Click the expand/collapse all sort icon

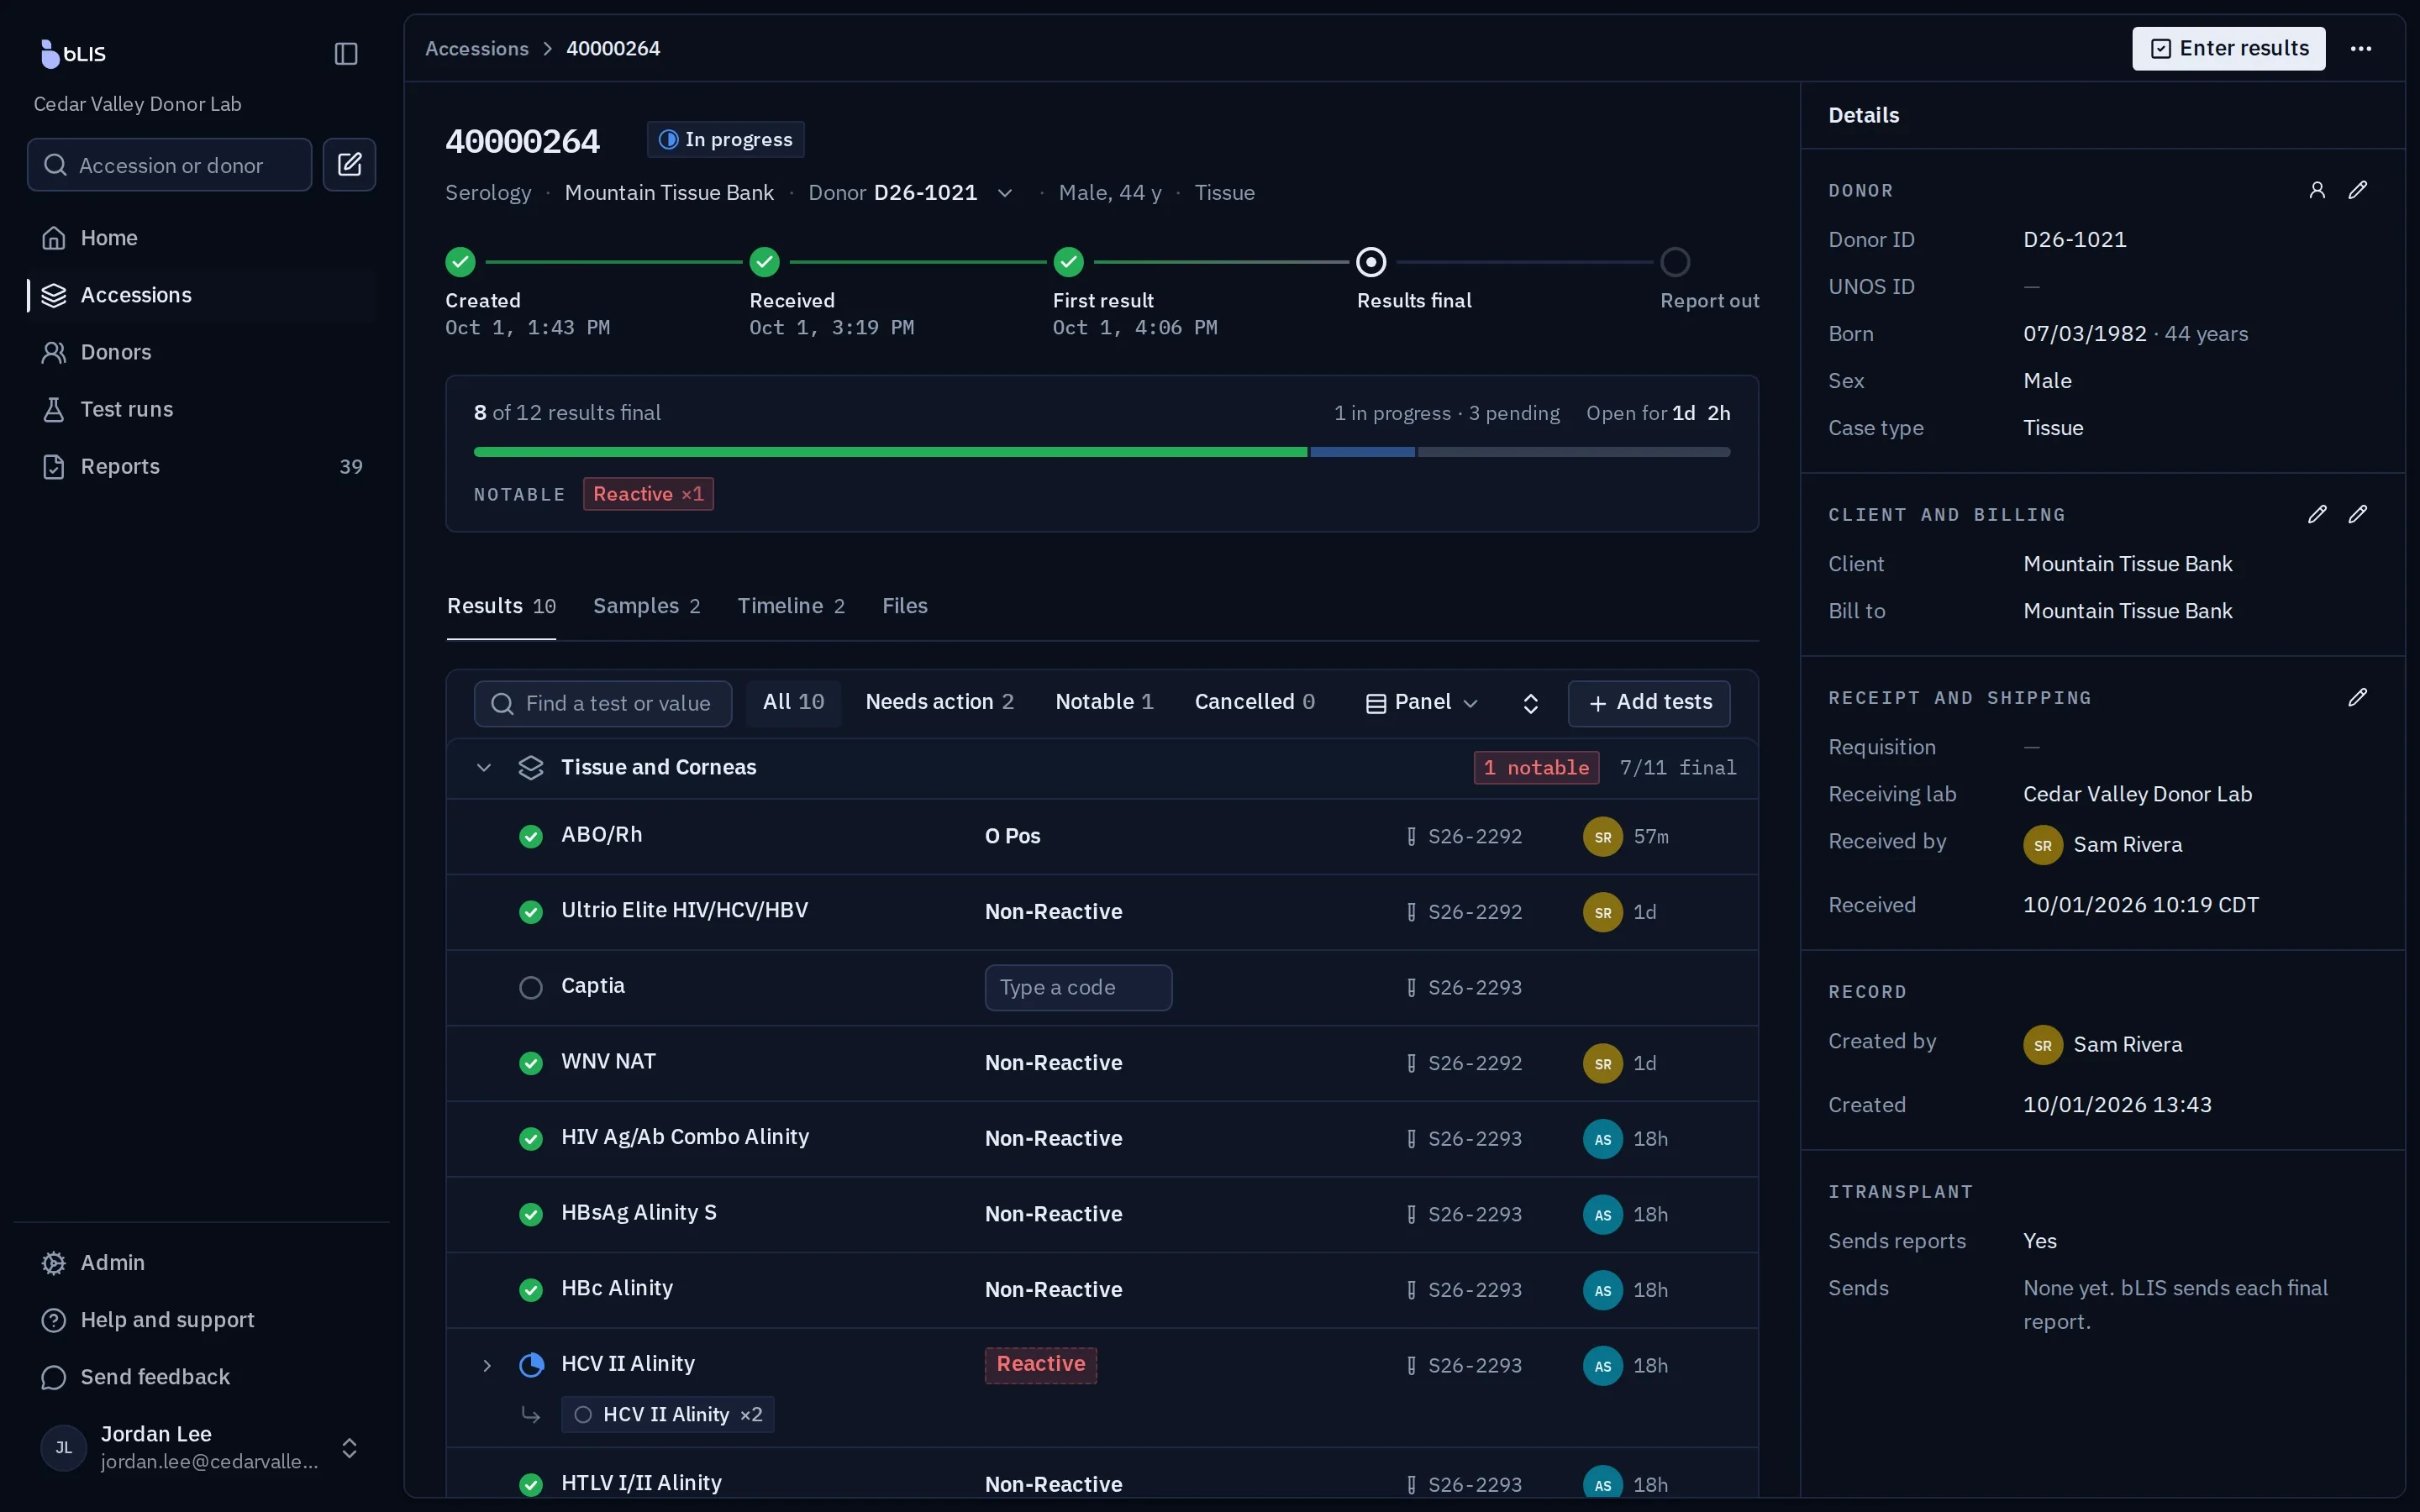coord(1530,703)
